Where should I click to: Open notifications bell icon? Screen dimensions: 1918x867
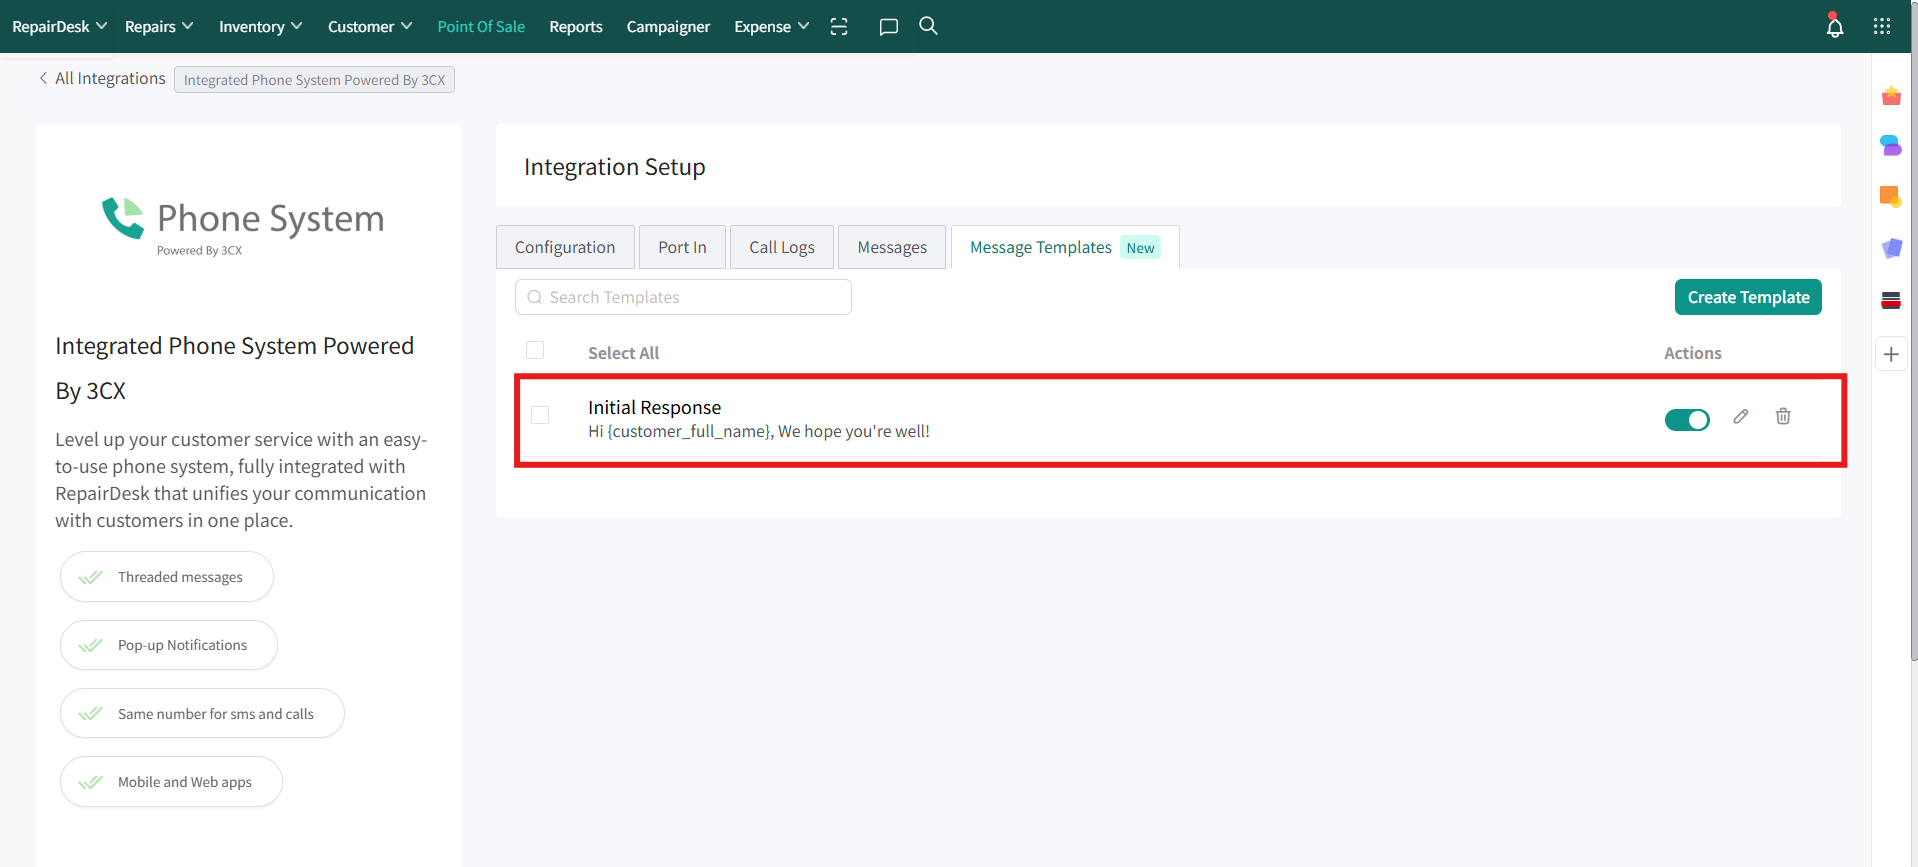pyautogui.click(x=1835, y=26)
